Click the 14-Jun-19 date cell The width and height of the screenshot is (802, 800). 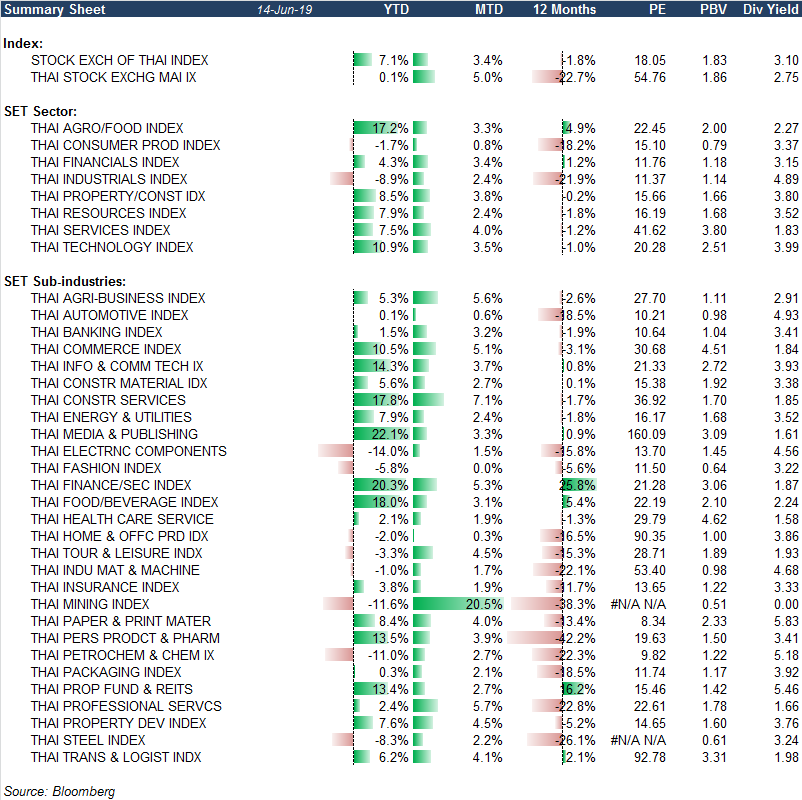coord(284,10)
